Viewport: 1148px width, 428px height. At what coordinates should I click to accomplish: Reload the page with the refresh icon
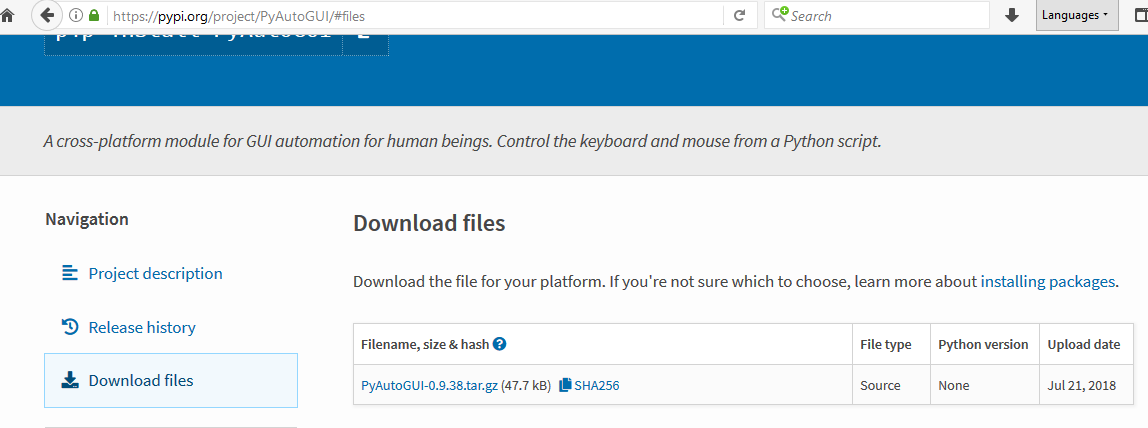pyautogui.click(x=740, y=16)
